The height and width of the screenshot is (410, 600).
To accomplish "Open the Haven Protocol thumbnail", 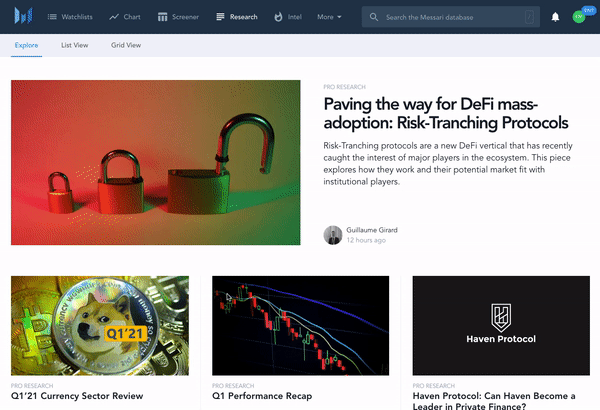I will [501, 325].
